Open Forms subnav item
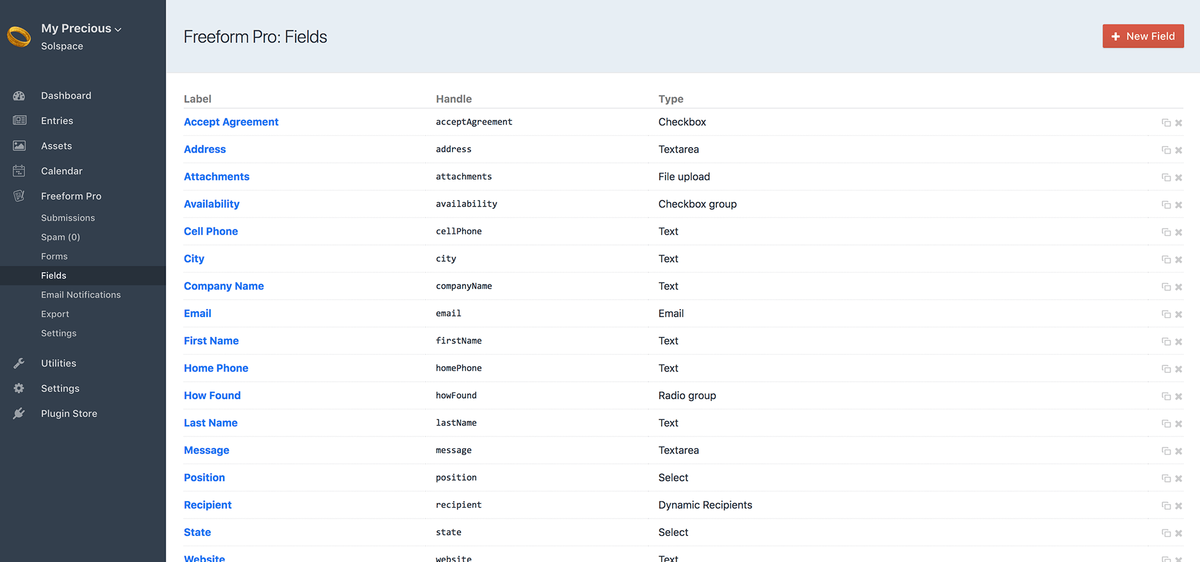Viewport: 1200px width, 562px height. tap(54, 256)
